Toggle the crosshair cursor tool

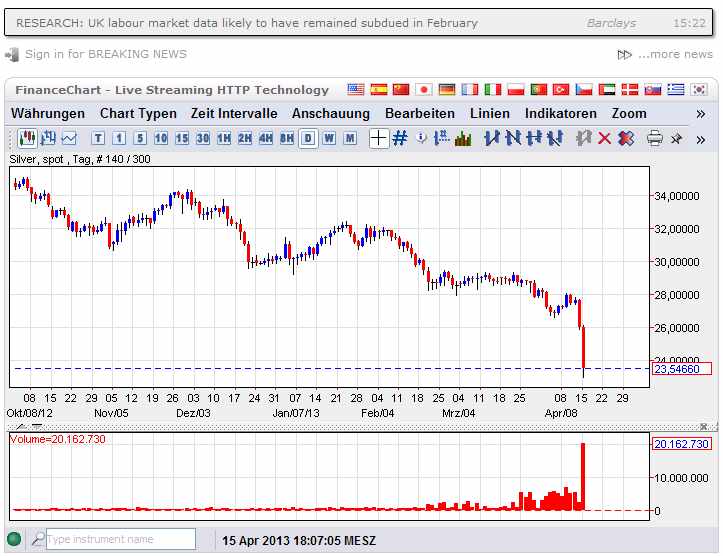click(x=378, y=138)
